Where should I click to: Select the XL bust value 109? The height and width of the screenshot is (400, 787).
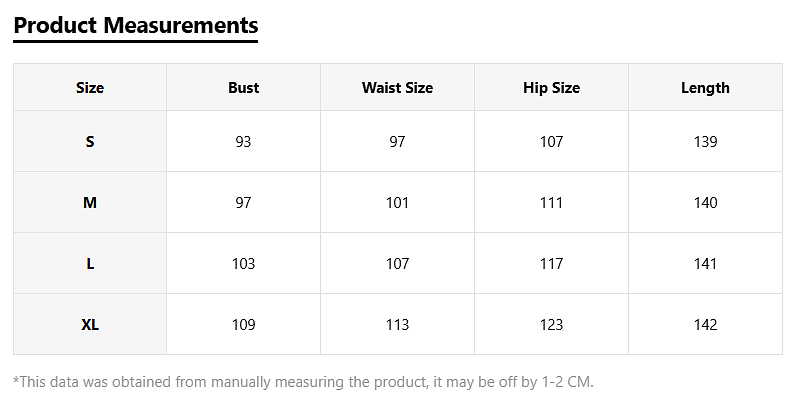[243, 325]
